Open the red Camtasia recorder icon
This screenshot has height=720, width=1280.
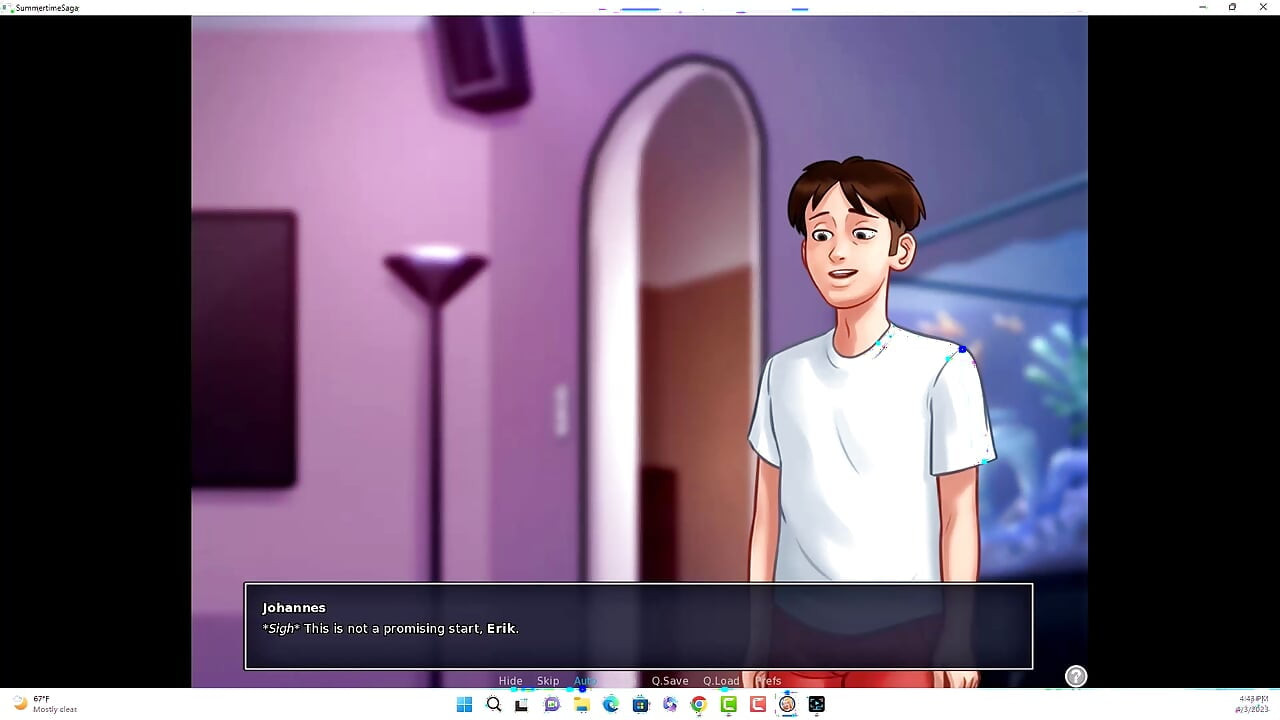tap(758, 704)
